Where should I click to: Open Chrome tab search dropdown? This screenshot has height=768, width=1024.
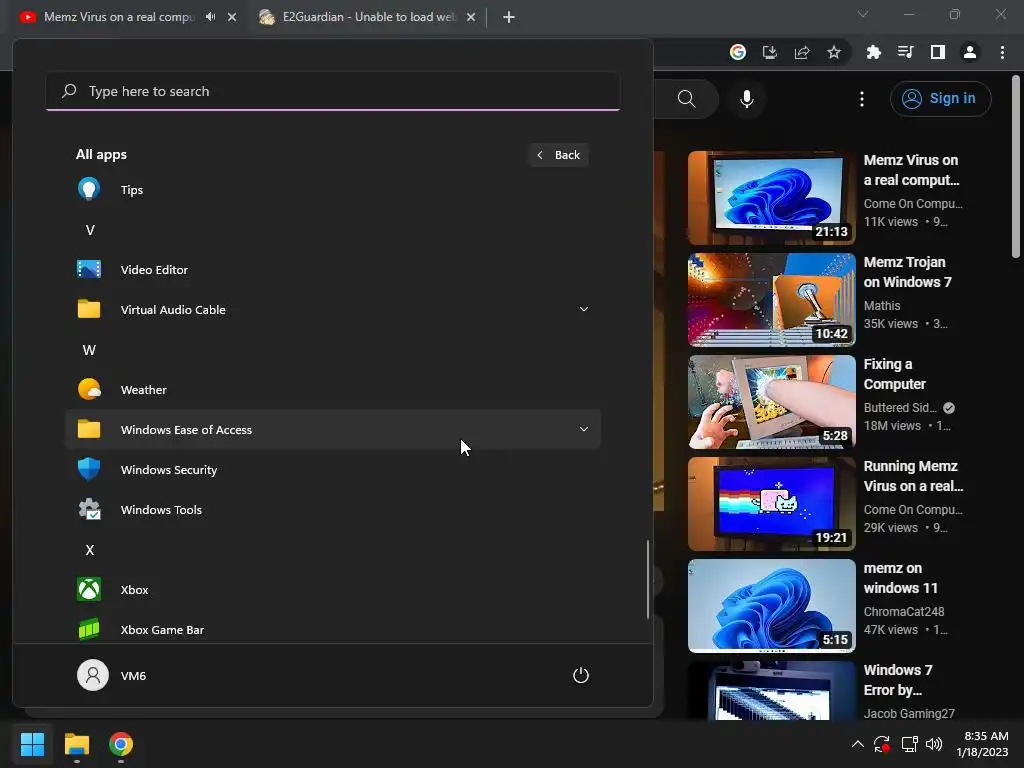coord(863,14)
